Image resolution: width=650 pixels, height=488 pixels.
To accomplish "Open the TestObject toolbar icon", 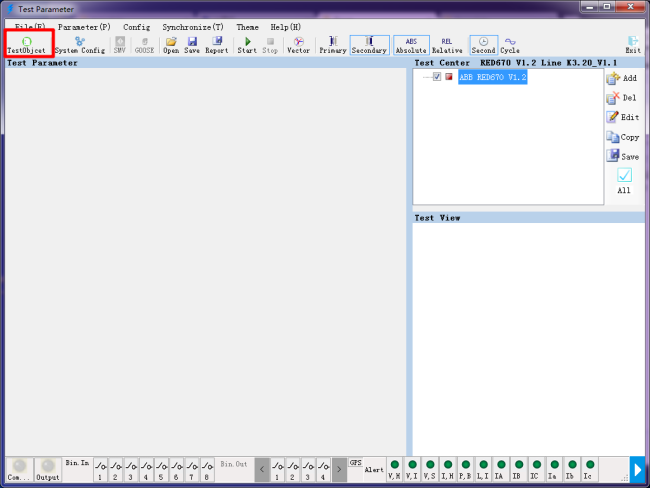I will [27, 44].
